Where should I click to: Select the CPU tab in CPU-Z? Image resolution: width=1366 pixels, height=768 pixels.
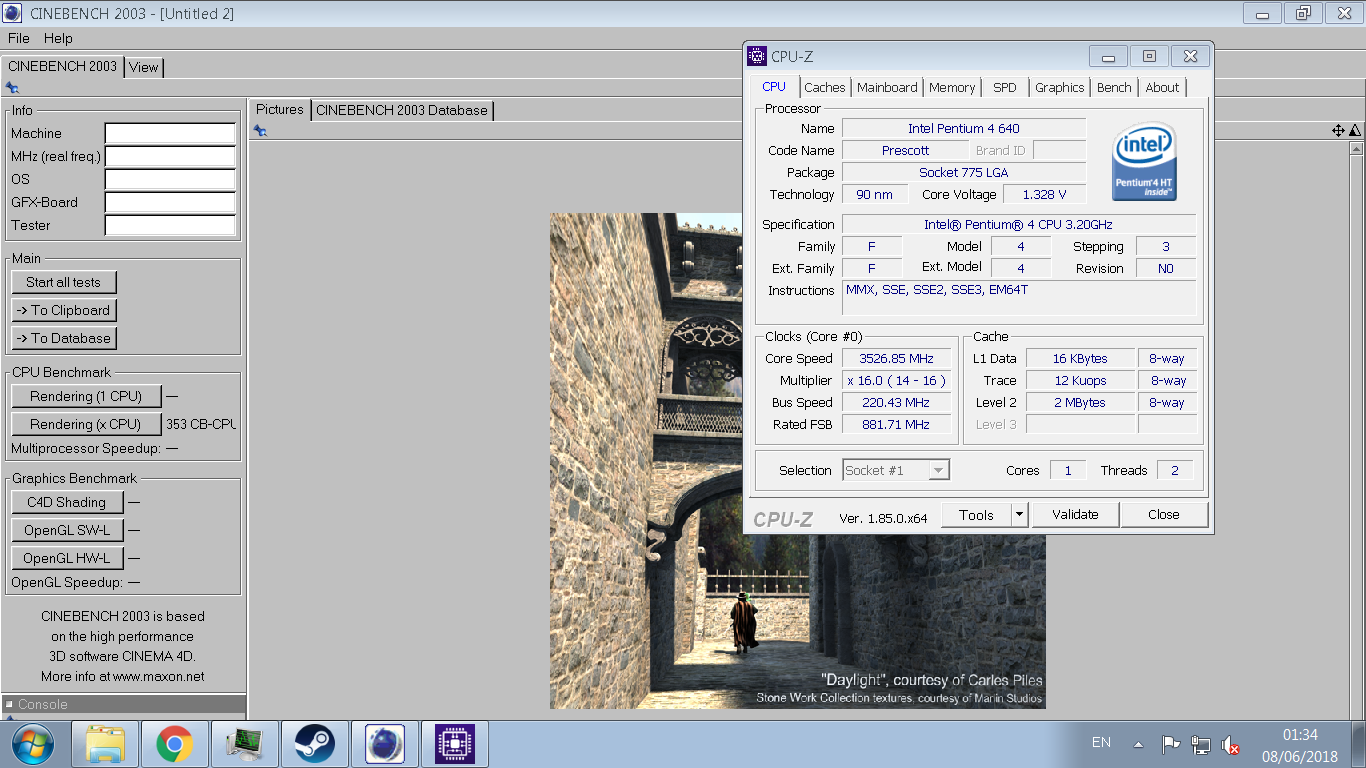(x=774, y=86)
